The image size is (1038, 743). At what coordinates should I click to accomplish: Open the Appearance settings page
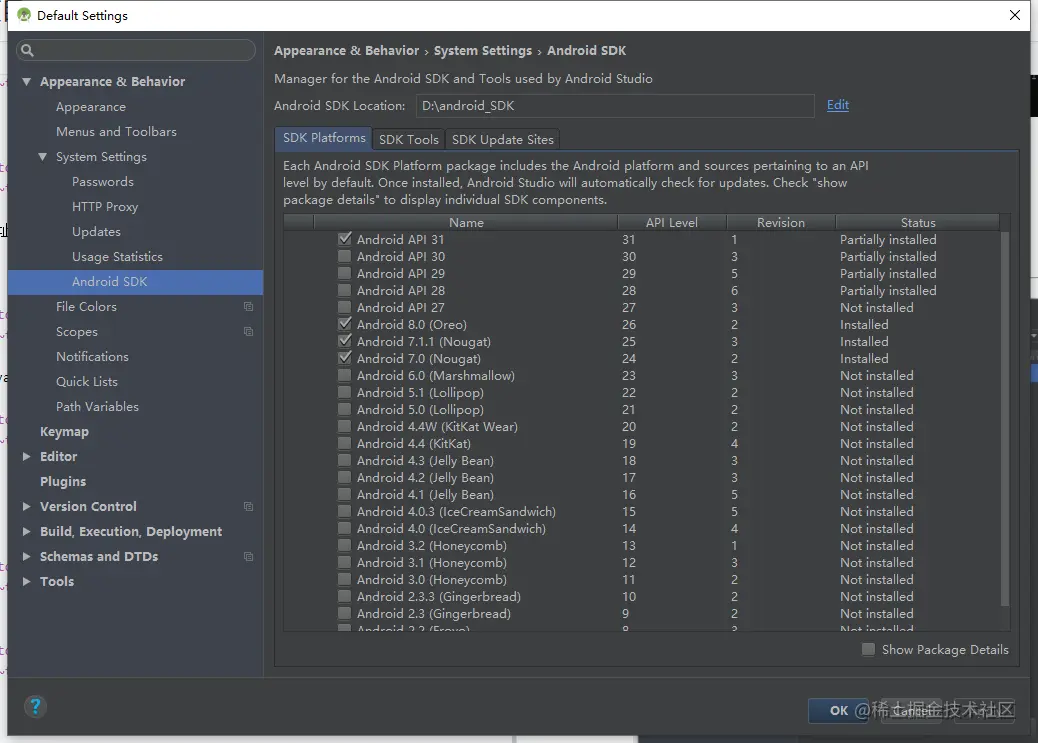coord(91,107)
